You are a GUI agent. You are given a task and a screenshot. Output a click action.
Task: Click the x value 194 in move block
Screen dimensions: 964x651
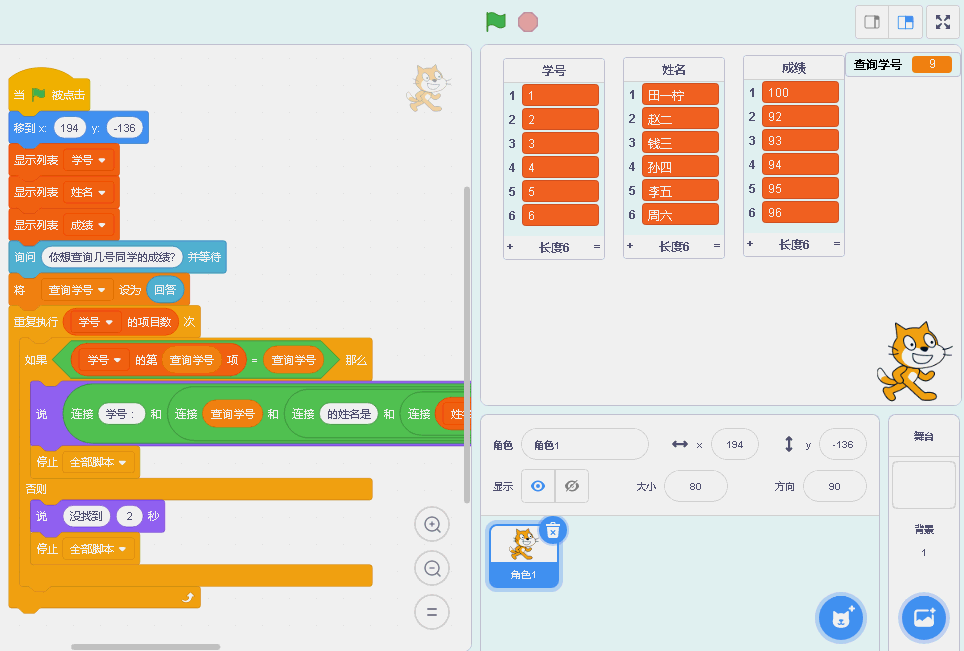69,128
